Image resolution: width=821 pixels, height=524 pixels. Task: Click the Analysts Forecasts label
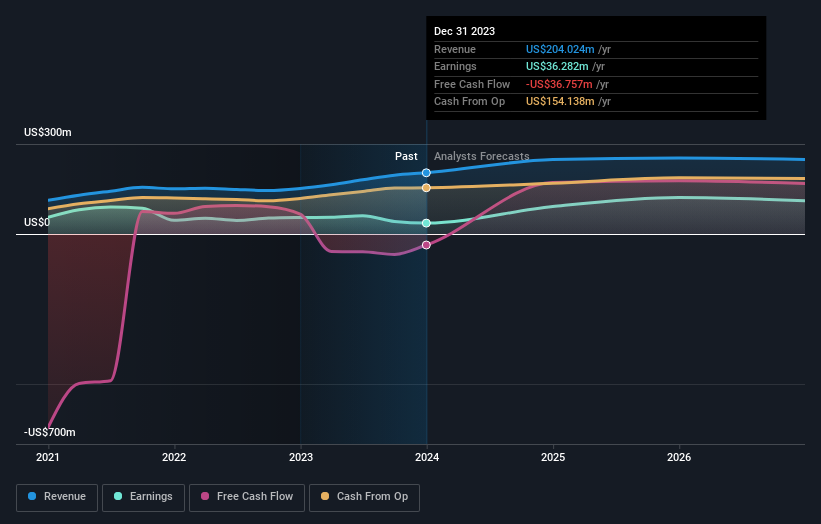click(481, 156)
